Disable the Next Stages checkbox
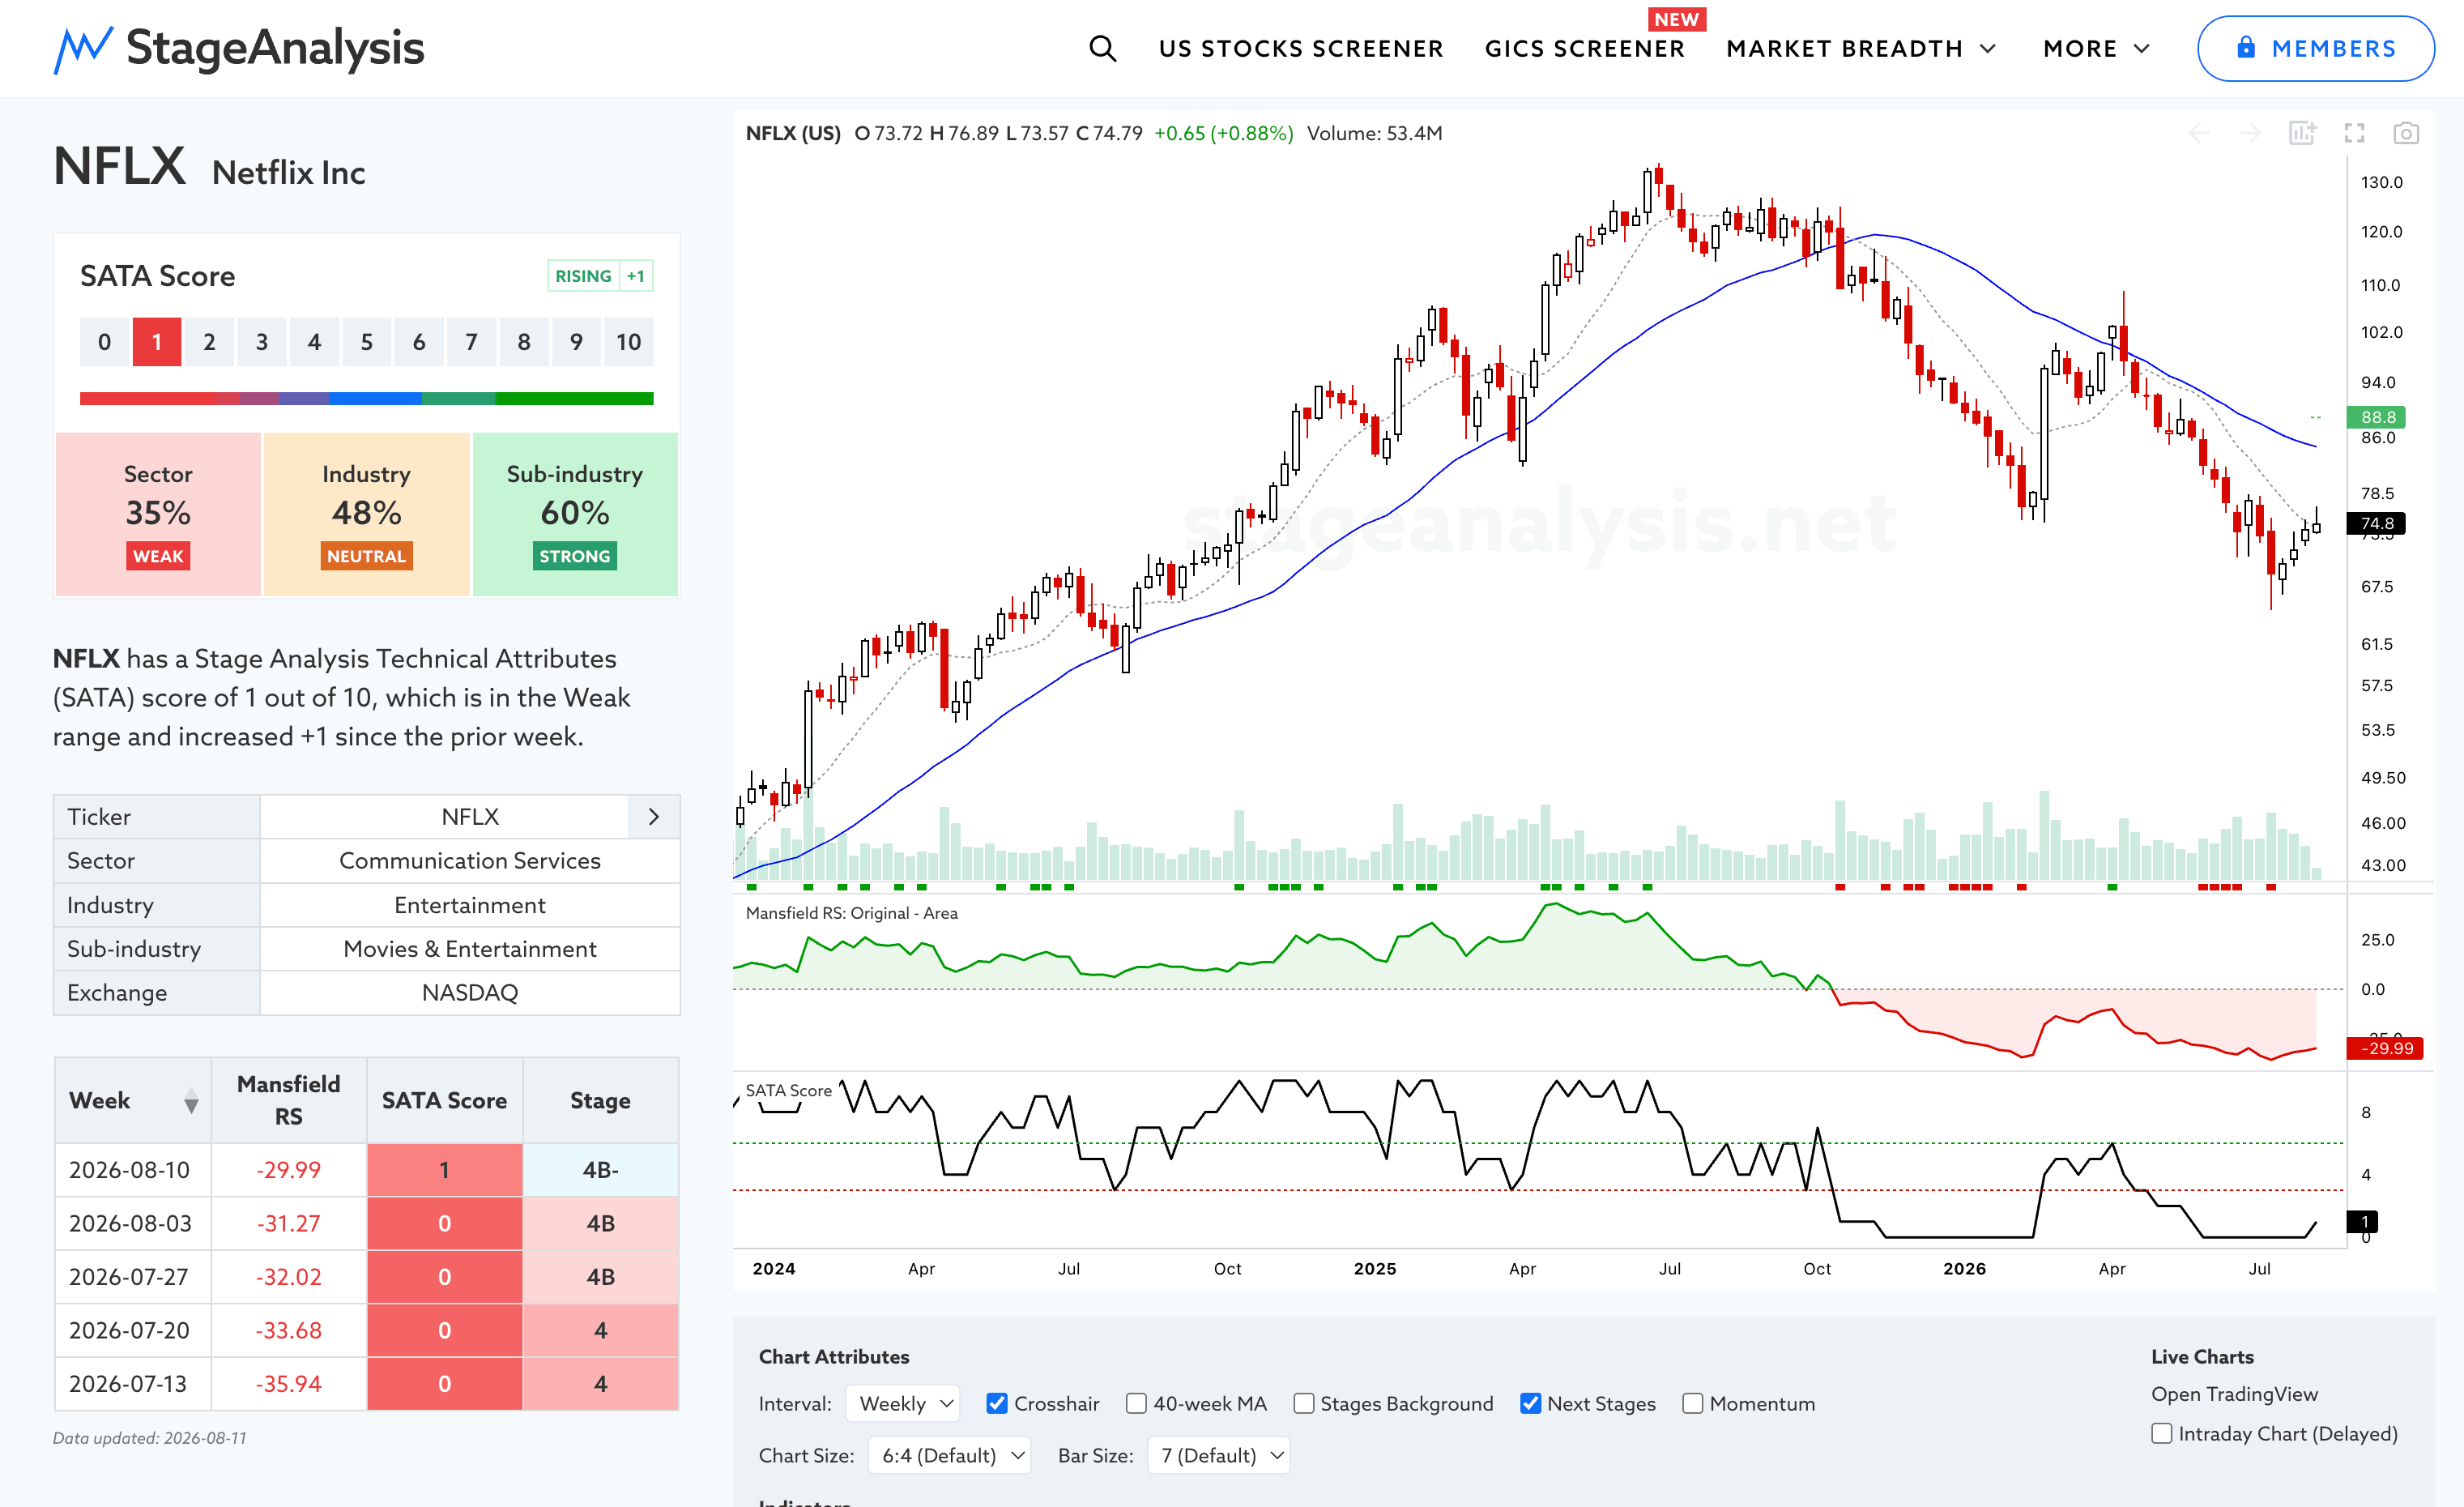 click(1530, 1403)
